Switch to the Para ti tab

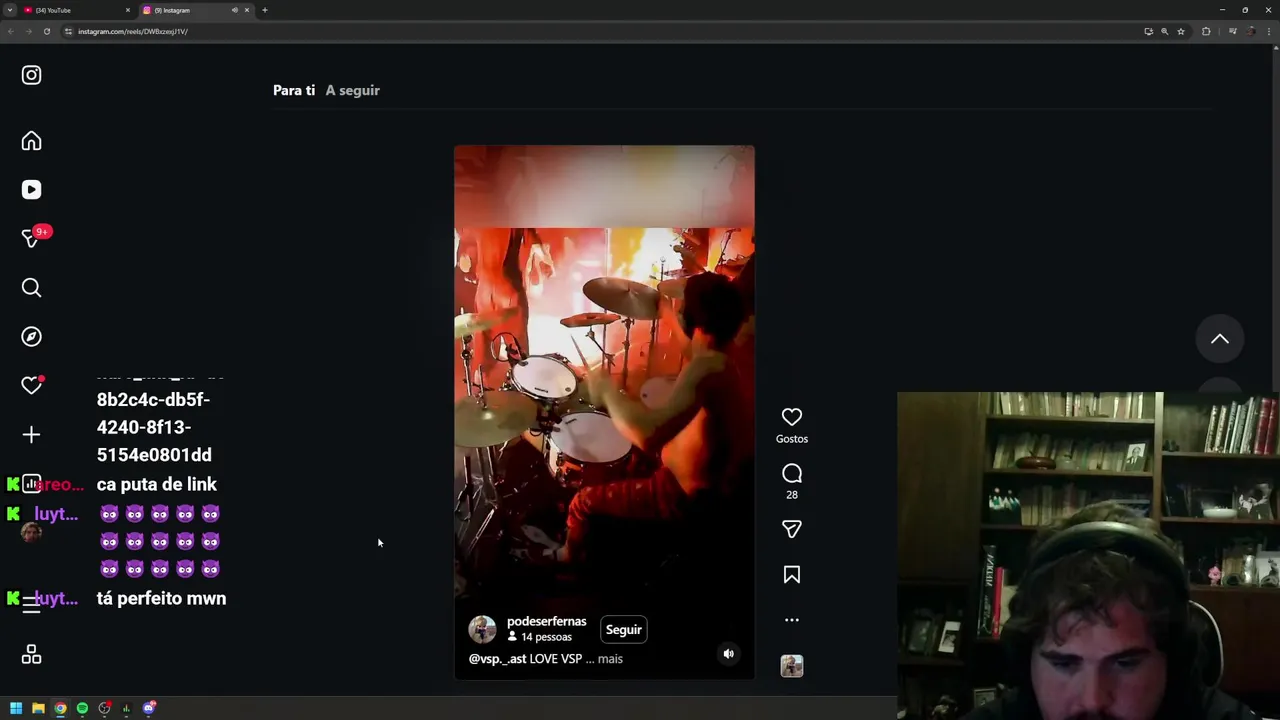click(x=294, y=90)
